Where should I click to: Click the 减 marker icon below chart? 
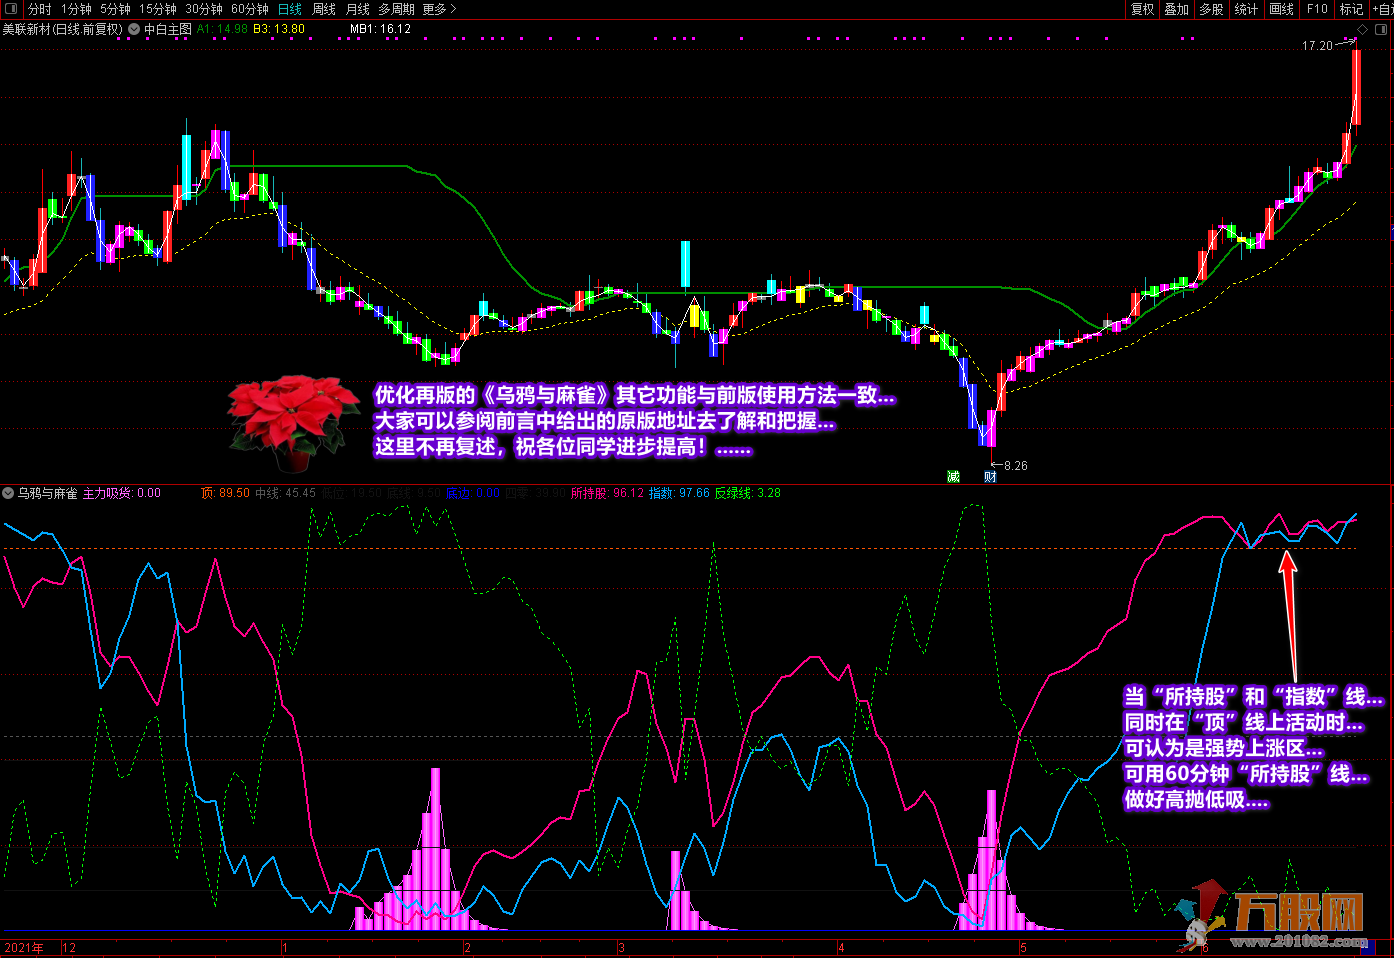coord(953,477)
